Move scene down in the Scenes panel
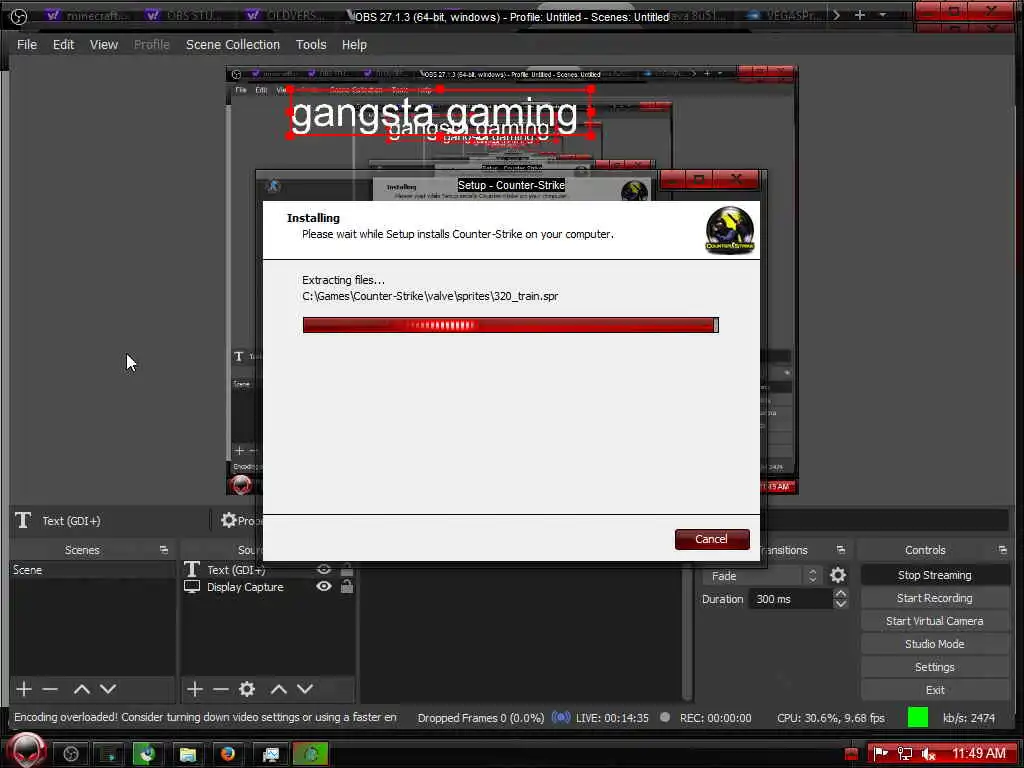The image size is (1024, 768). [108, 689]
